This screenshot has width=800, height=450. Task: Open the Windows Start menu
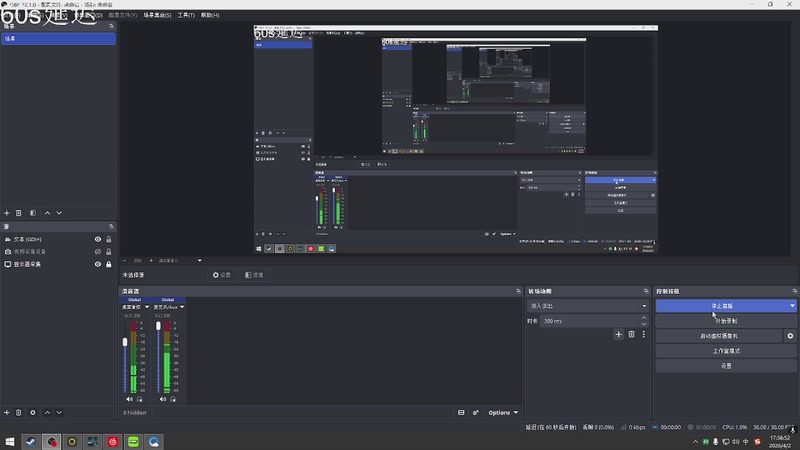pyautogui.click(x=10, y=441)
